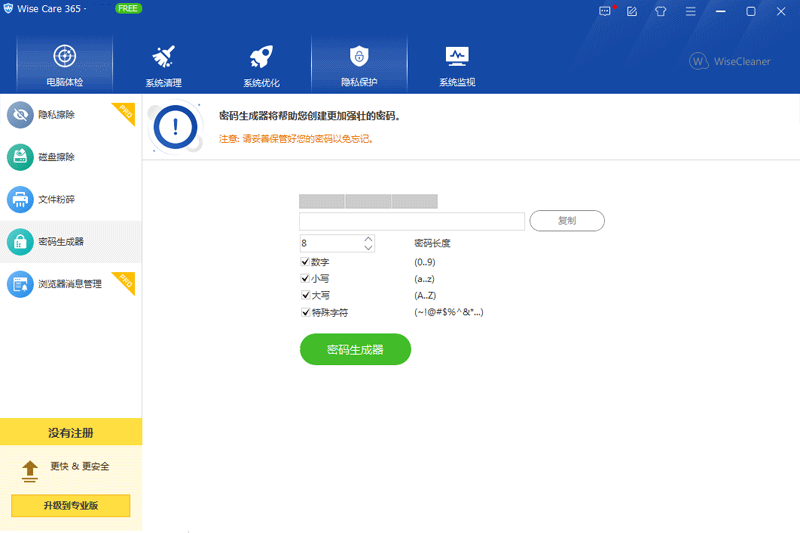Screen dimensions: 800x533
Task: Click the generated password text field
Action: (412, 221)
